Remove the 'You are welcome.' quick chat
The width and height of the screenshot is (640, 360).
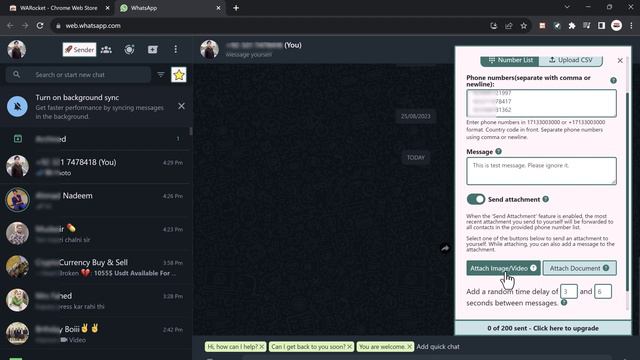click(x=410, y=347)
